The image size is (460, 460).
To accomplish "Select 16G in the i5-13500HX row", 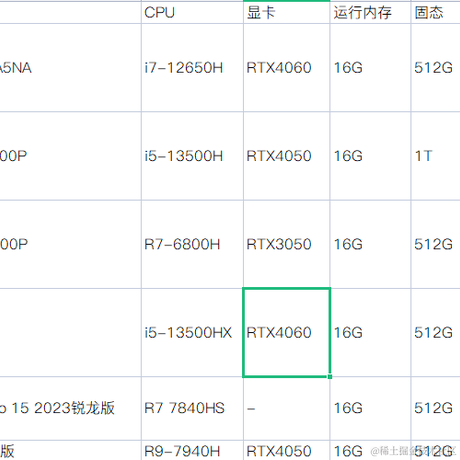I will pos(370,333).
